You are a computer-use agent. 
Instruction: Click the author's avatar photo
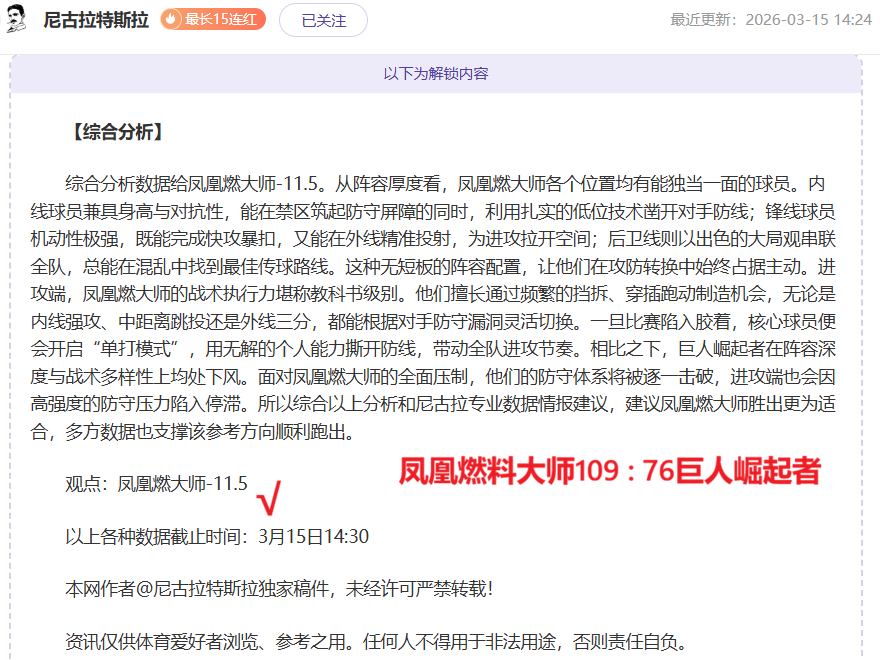coord(17,20)
